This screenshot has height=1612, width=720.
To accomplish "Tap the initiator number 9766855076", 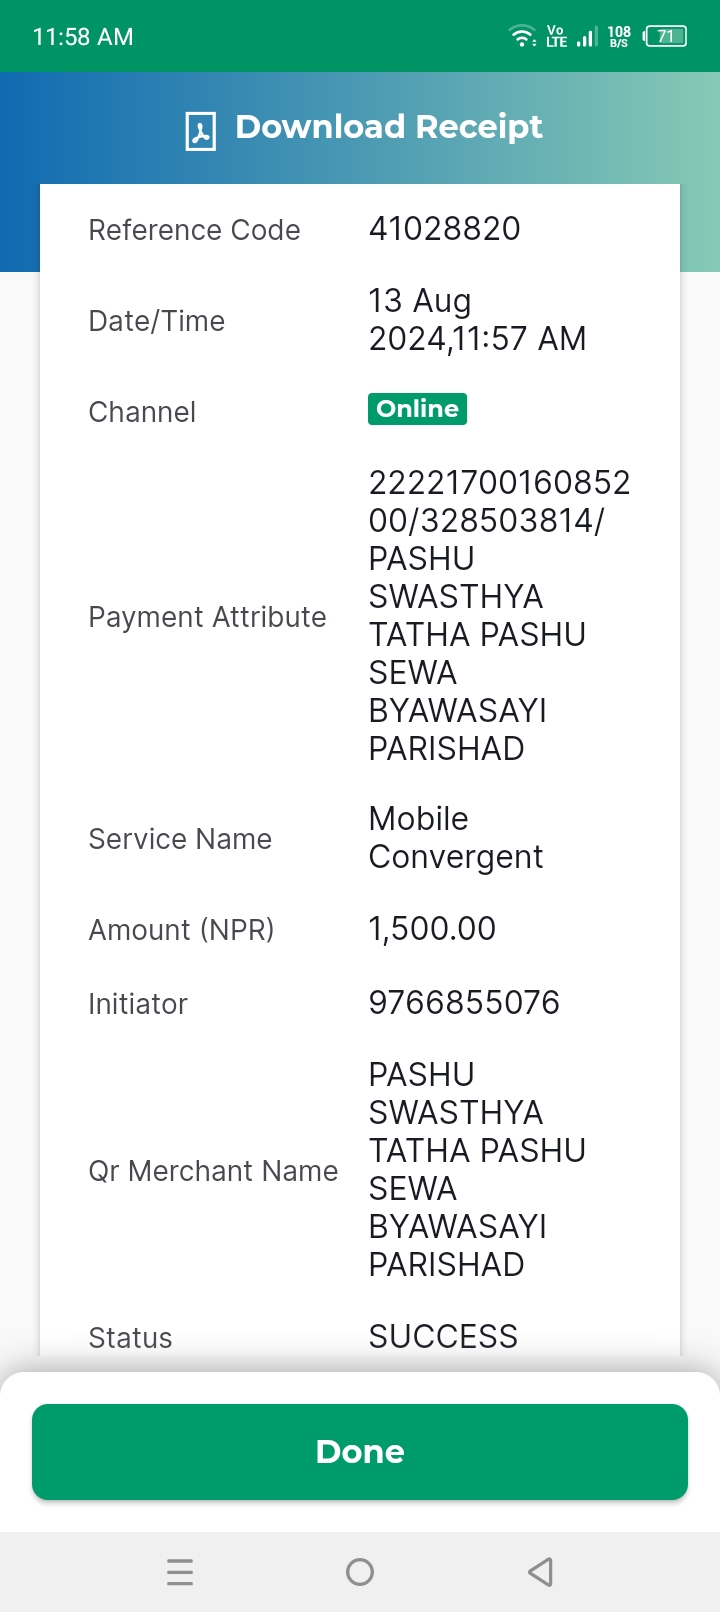I will click(x=464, y=1003).
